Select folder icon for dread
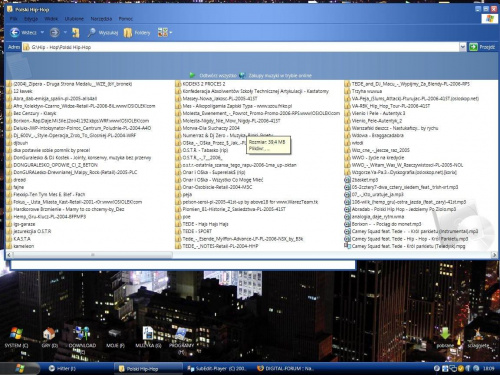This screenshot has height=375, width=500. [x=9, y=180]
